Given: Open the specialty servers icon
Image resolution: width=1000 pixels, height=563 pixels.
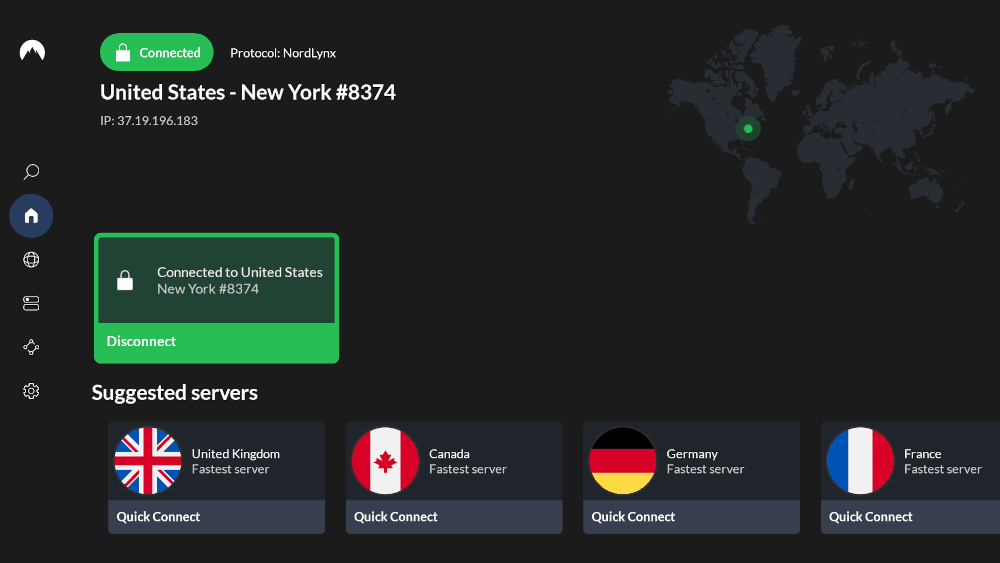Looking at the screenshot, I should tap(31, 303).
